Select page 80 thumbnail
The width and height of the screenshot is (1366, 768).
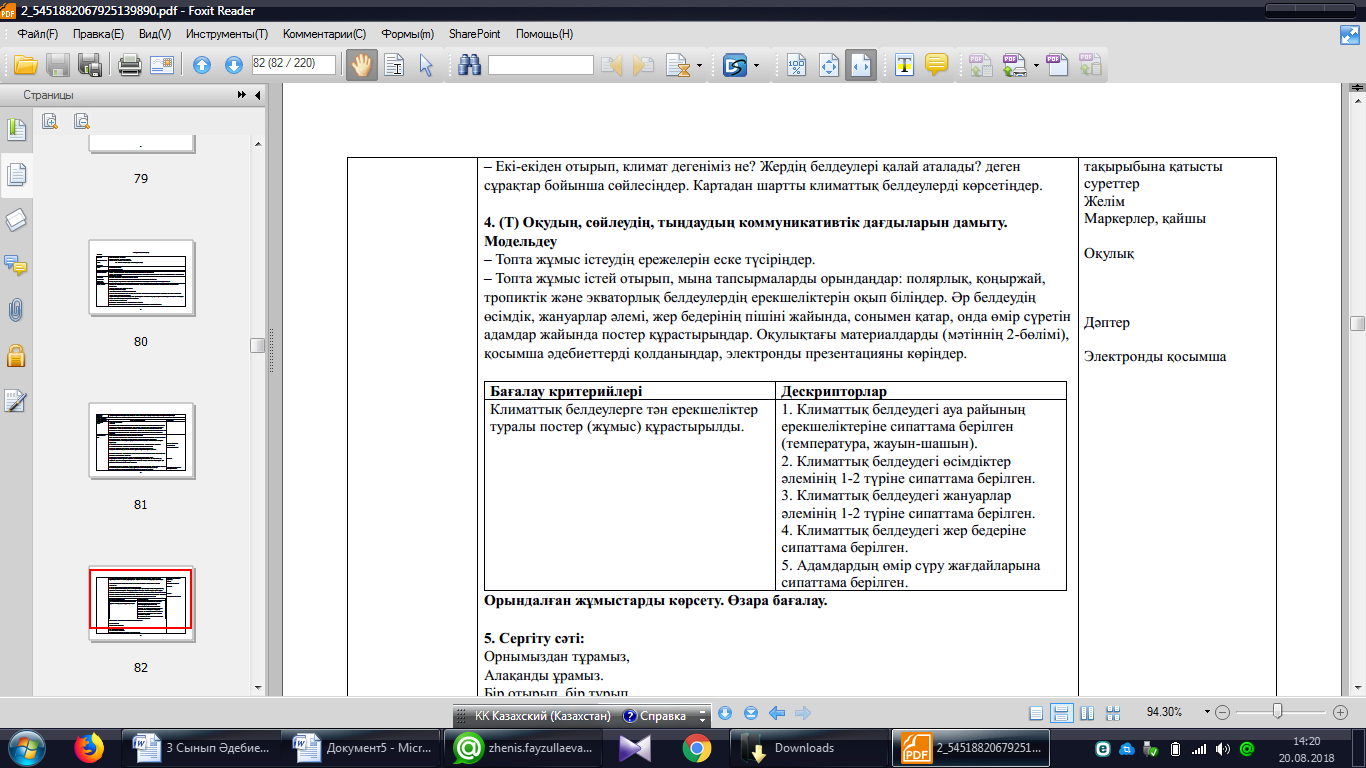(140, 277)
